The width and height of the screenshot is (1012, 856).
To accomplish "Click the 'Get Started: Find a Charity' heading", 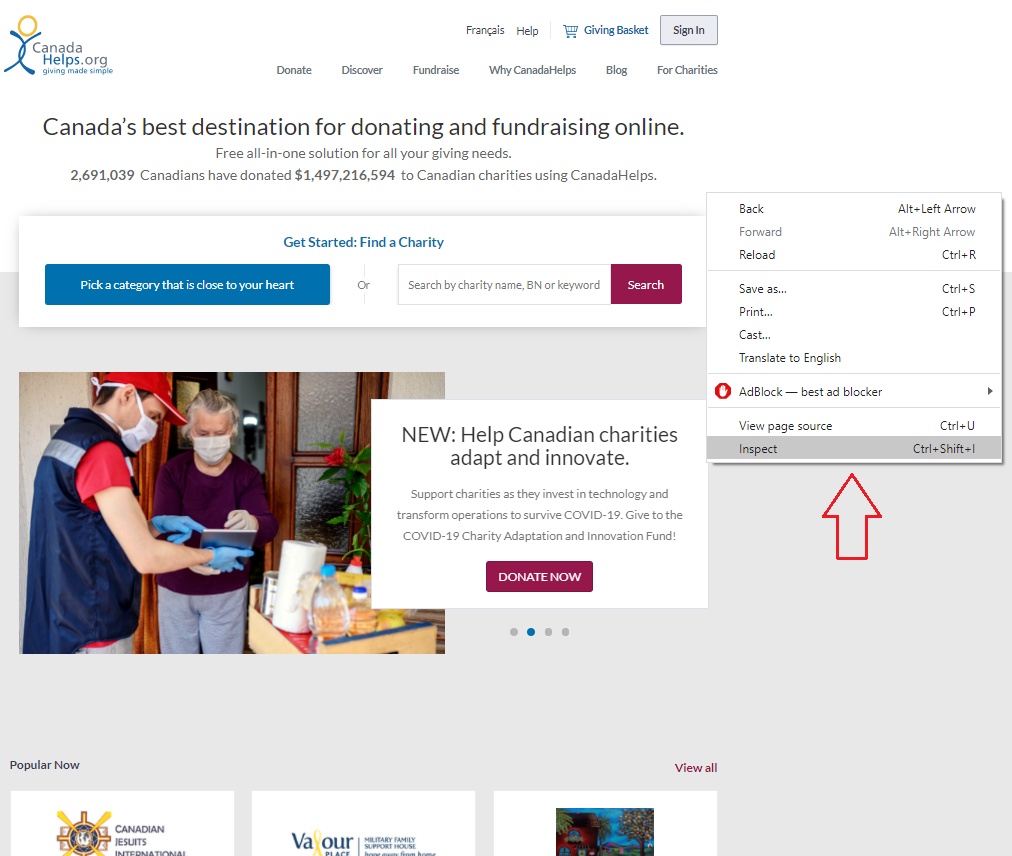I will [x=363, y=242].
